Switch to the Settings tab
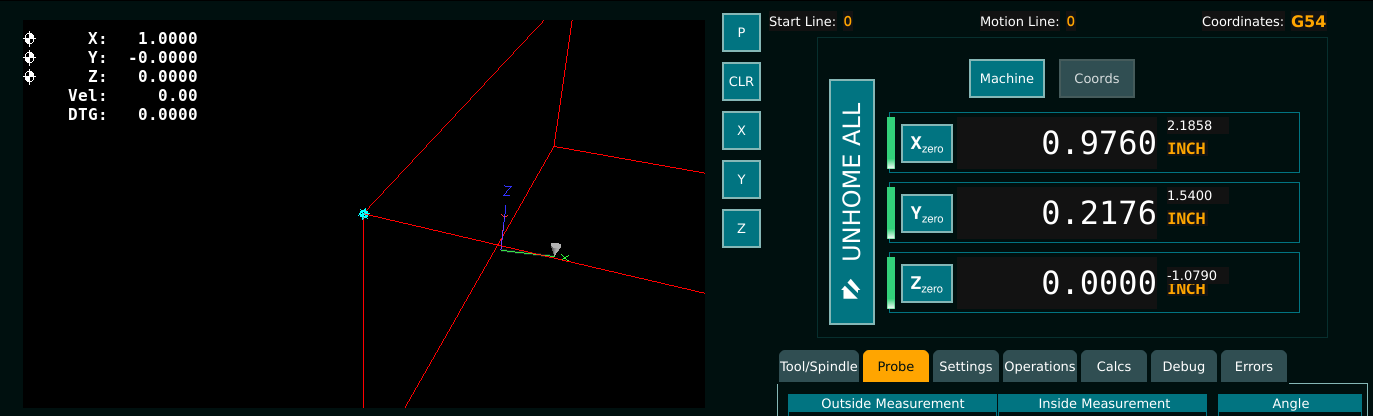The height and width of the screenshot is (416, 1373). 965,366
